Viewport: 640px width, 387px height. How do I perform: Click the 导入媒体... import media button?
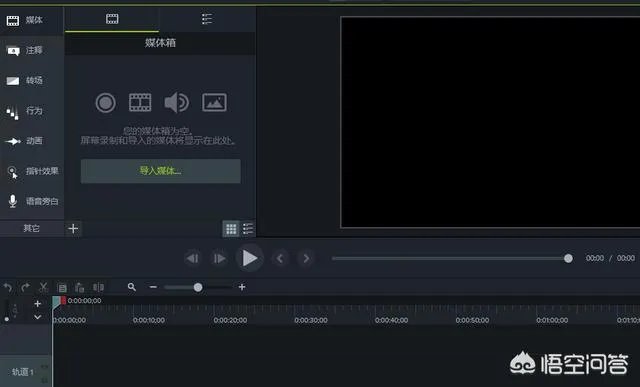(x=160, y=171)
